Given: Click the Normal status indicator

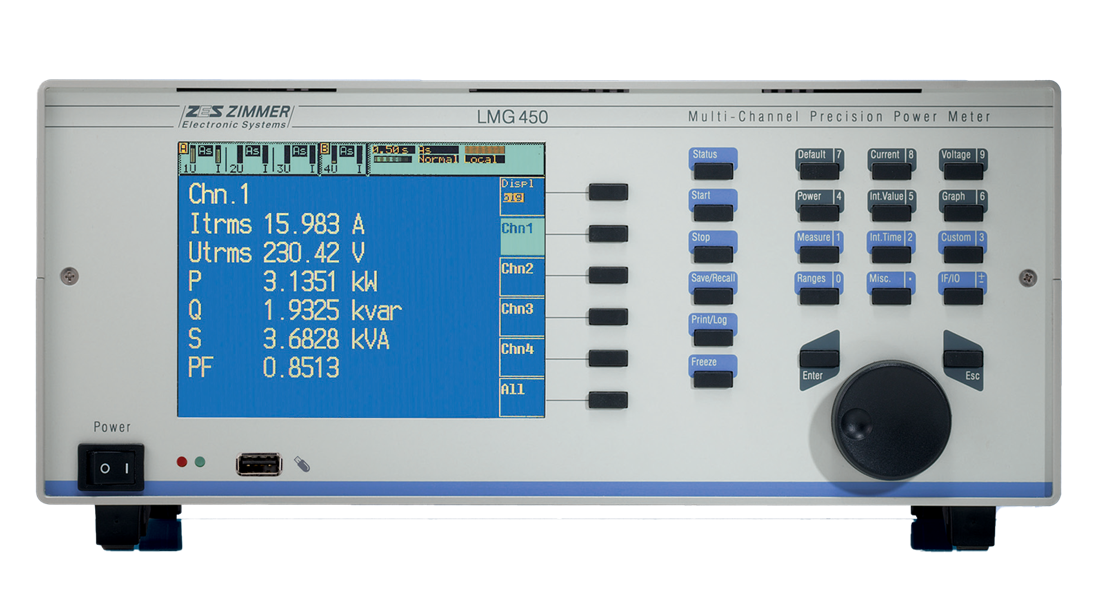Looking at the screenshot, I should point(438,160).
